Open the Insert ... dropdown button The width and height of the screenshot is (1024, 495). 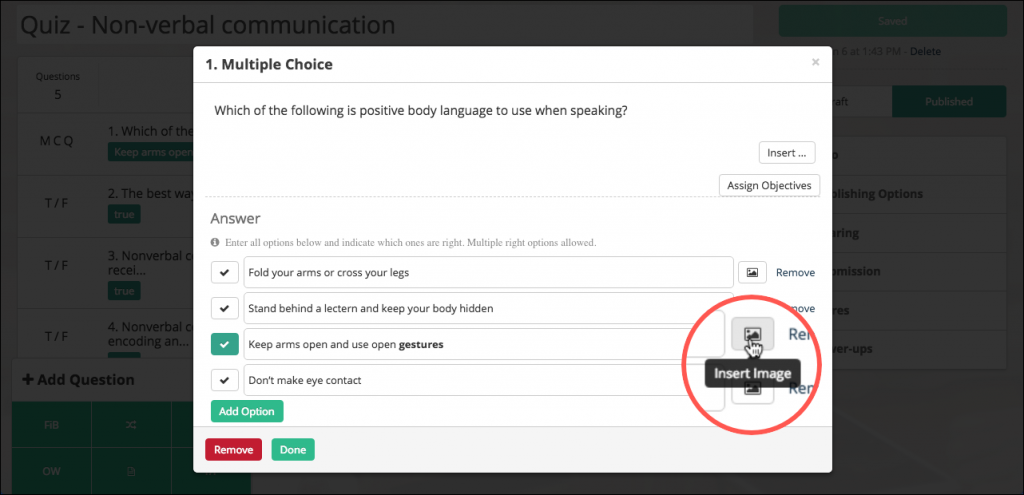[787, 153]
